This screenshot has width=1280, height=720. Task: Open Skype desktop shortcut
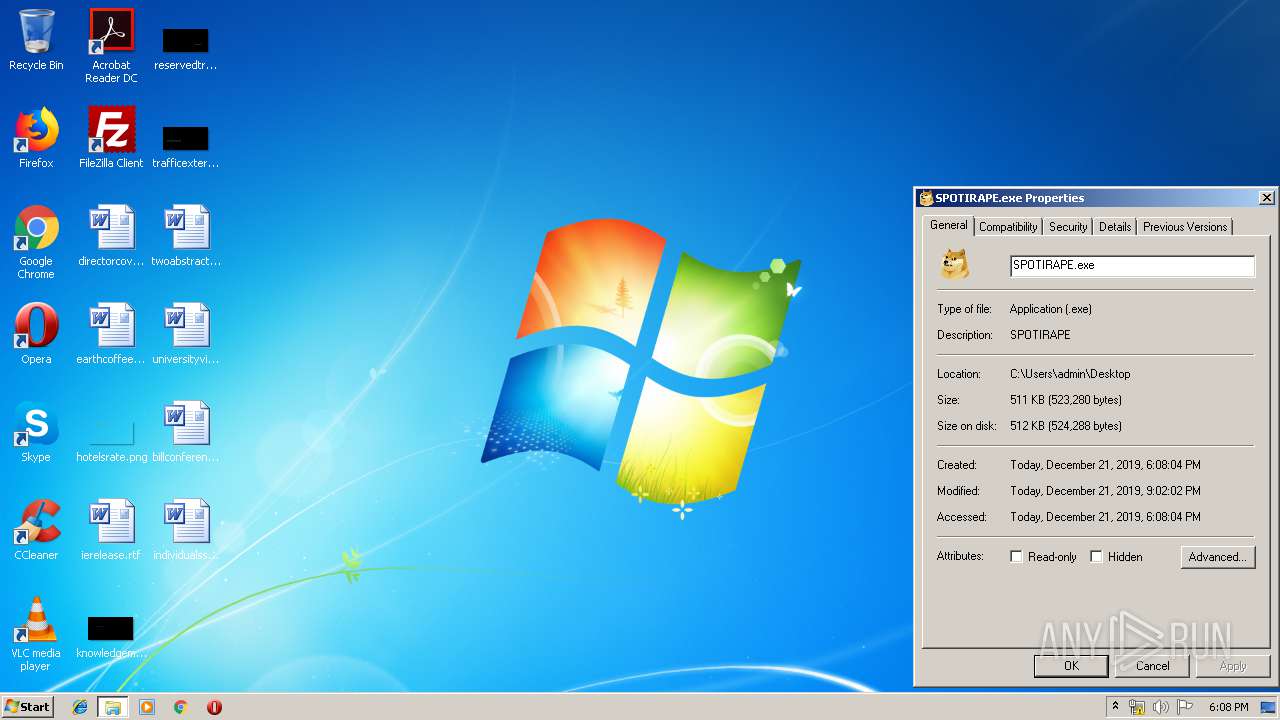[x=36, y=432]
